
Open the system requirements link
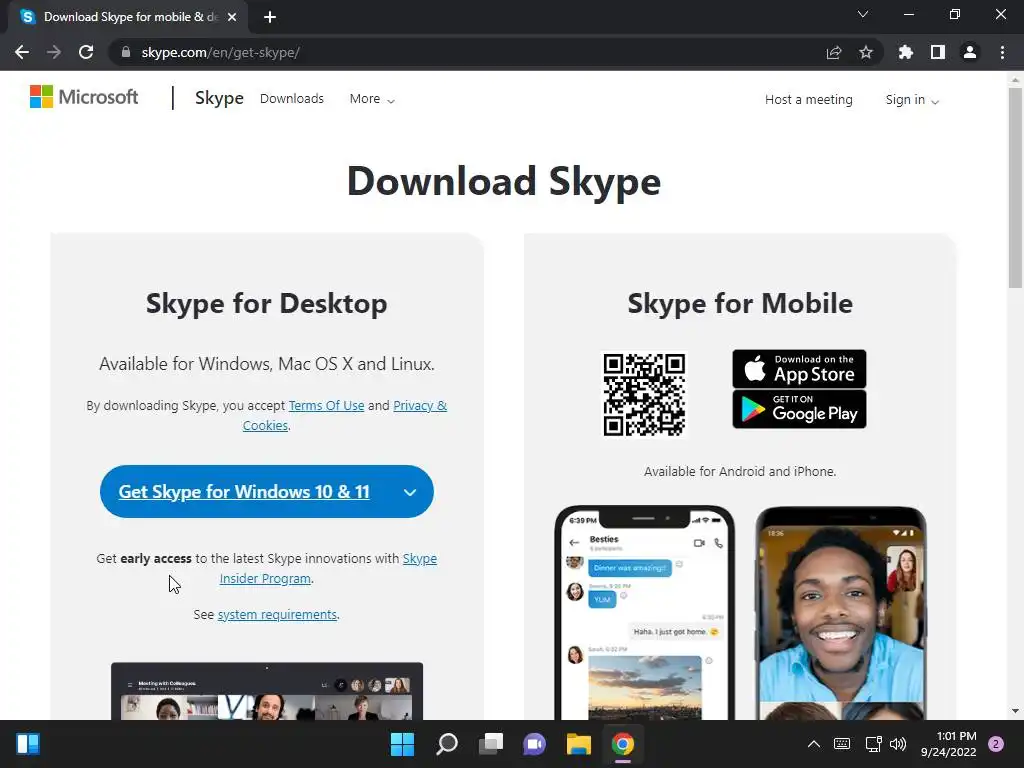(277, 615)
